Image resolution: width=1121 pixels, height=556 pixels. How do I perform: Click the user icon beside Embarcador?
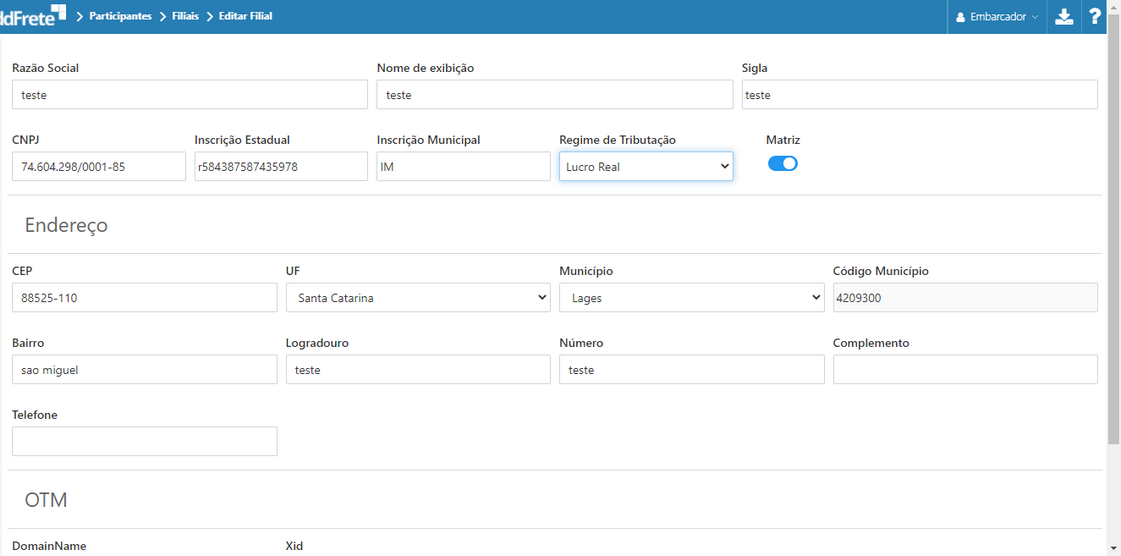click(961, 17)
